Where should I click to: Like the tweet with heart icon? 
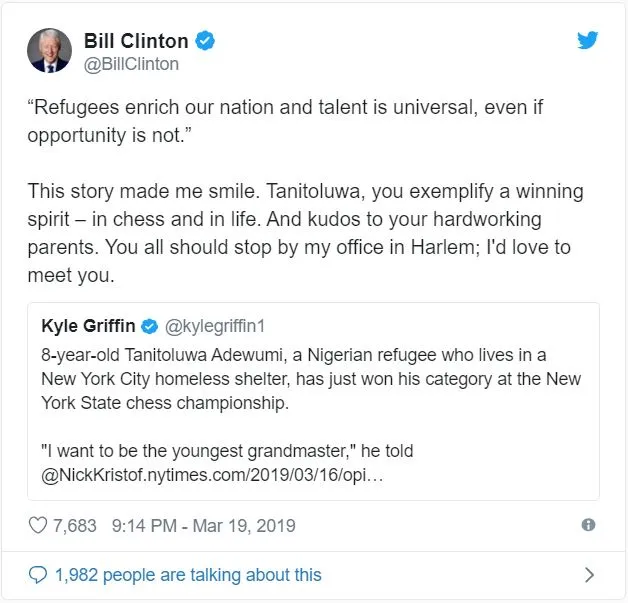(x=39, y=525)
